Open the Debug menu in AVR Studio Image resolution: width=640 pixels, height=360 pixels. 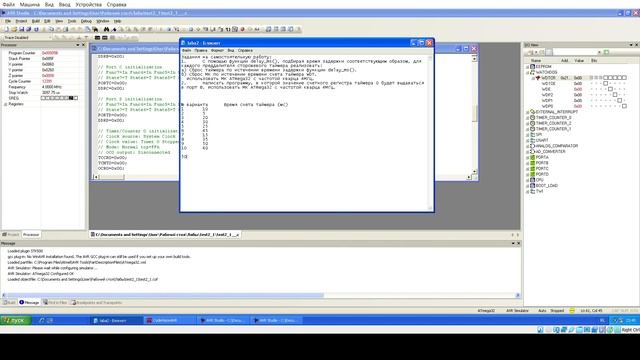tap(86, 21)
